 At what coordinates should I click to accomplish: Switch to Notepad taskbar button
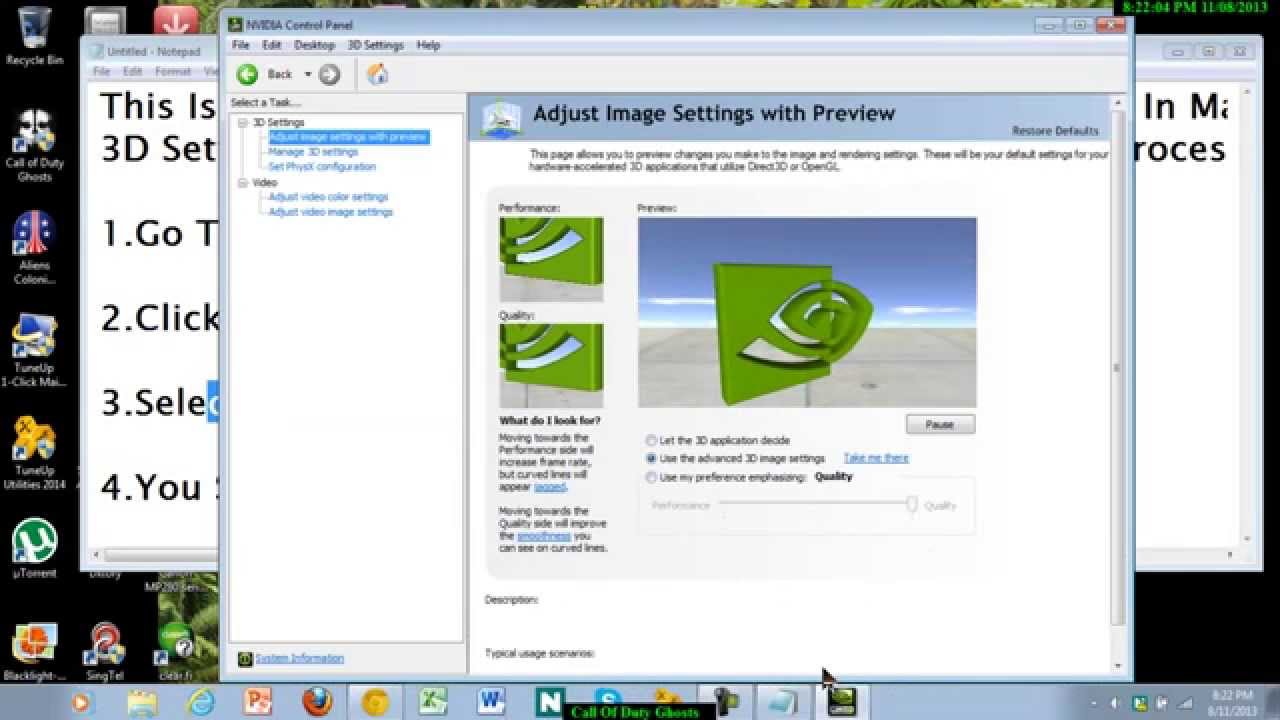(x=783, y=702)
